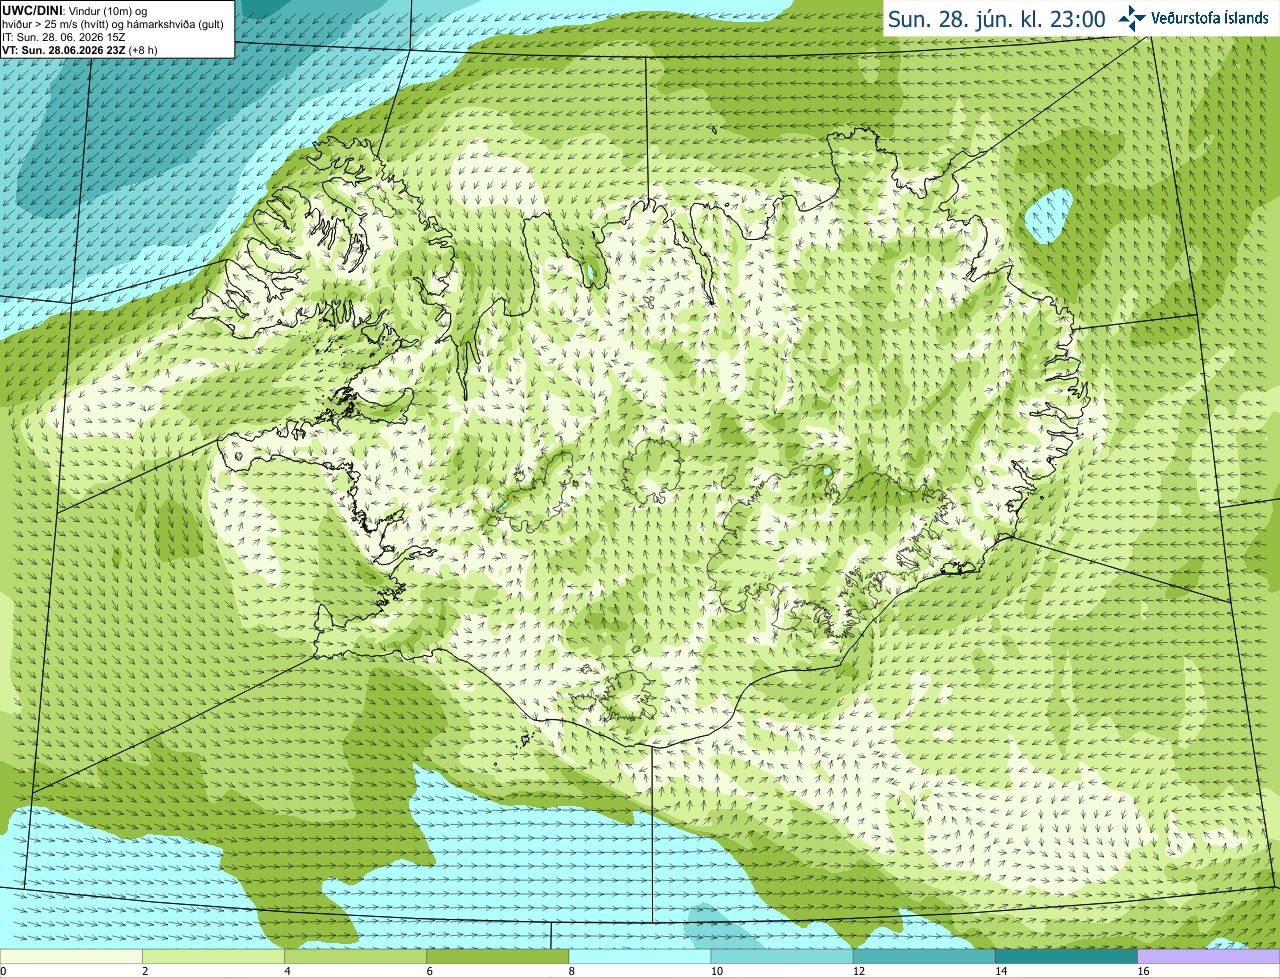Click the legend label 8
The width and height of the screenshot is (1280, 978).
click(572, 971)
